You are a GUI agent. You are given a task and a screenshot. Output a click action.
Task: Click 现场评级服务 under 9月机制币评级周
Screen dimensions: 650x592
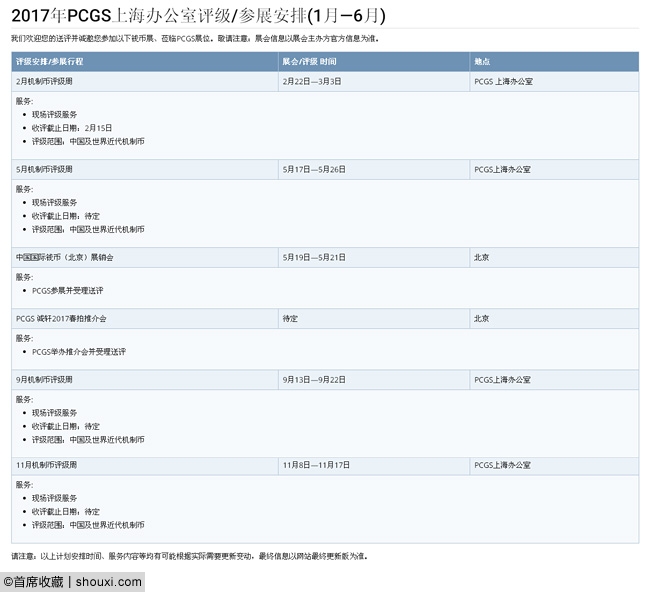click(54, 412)
